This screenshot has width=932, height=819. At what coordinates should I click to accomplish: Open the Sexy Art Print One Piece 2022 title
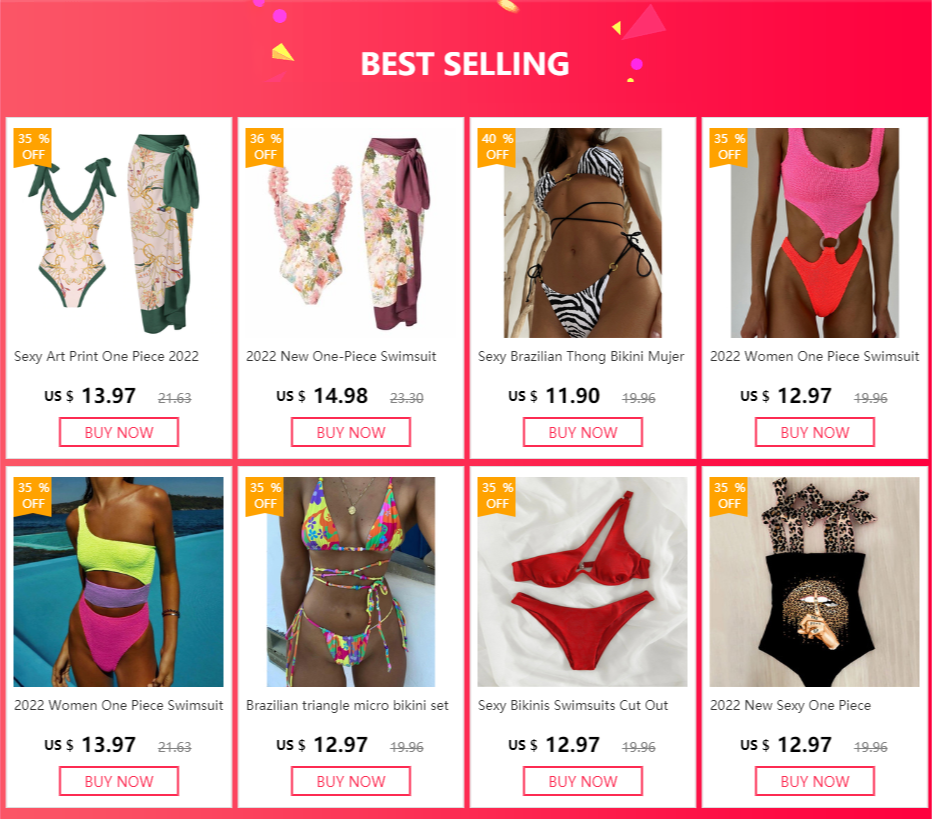pos(106,357)
